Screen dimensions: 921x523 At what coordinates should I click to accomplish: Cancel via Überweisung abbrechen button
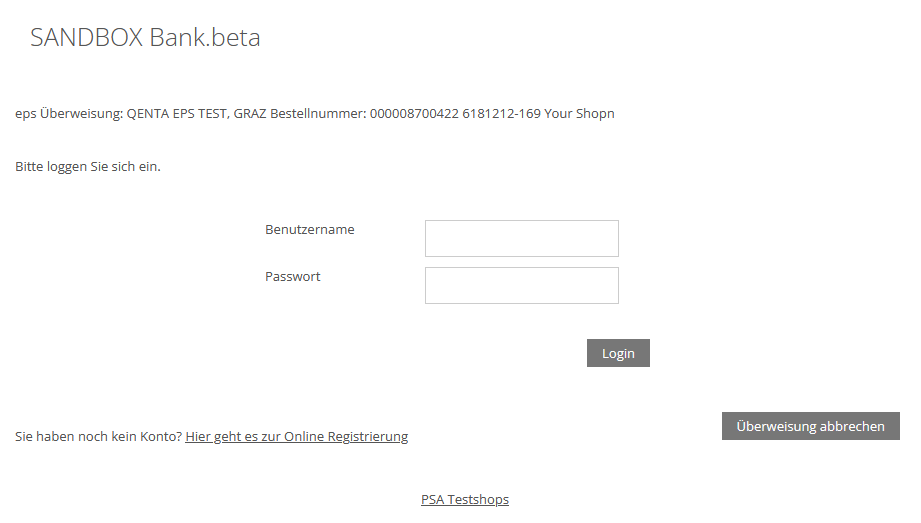coord(811,426)
